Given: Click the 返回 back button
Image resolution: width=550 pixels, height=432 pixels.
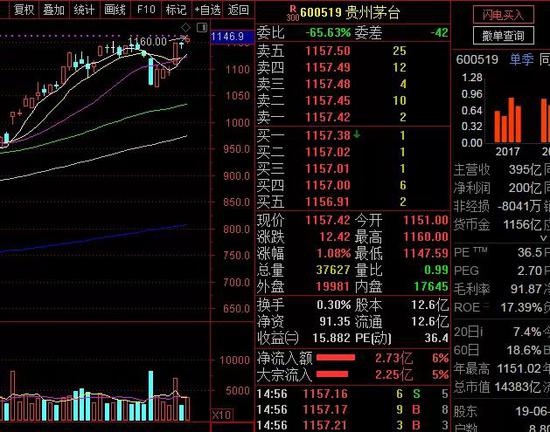Looking at the screenshot, I should tap(238, 10).
